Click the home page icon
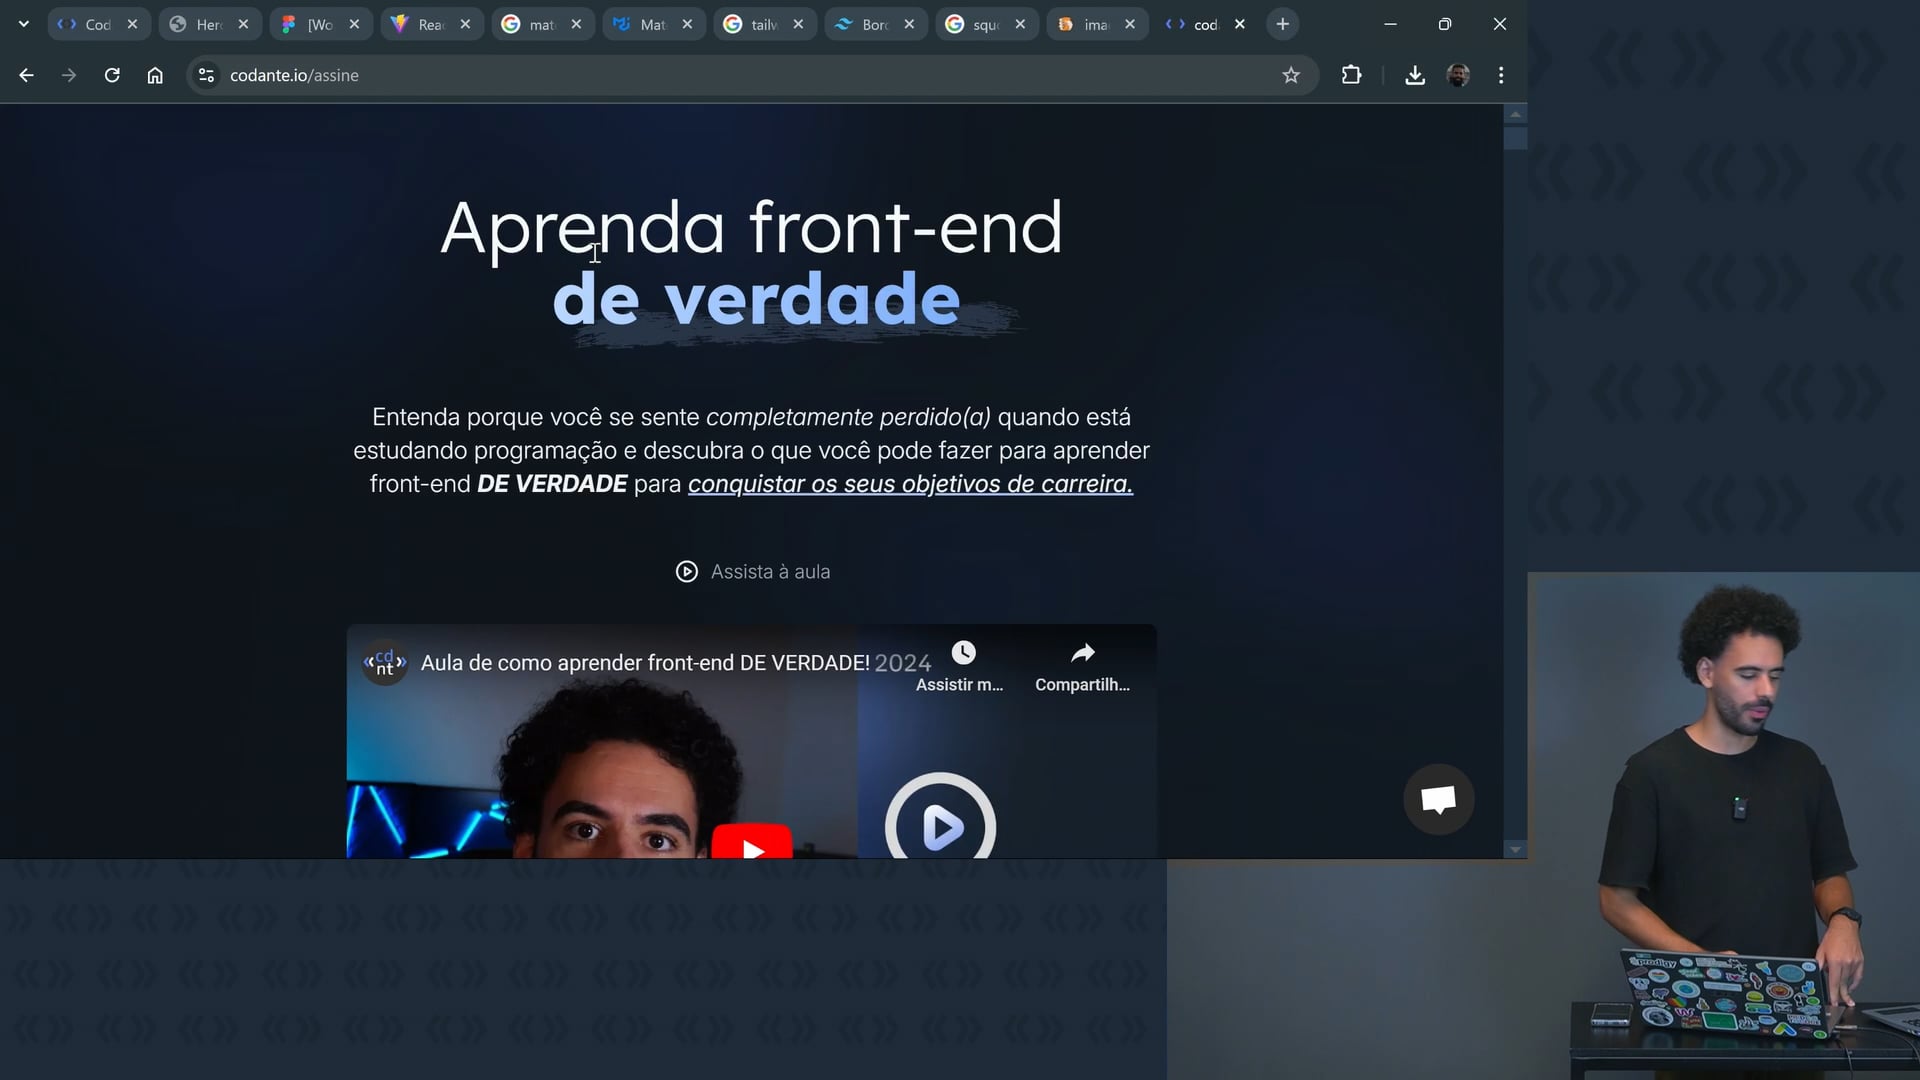 155,75
